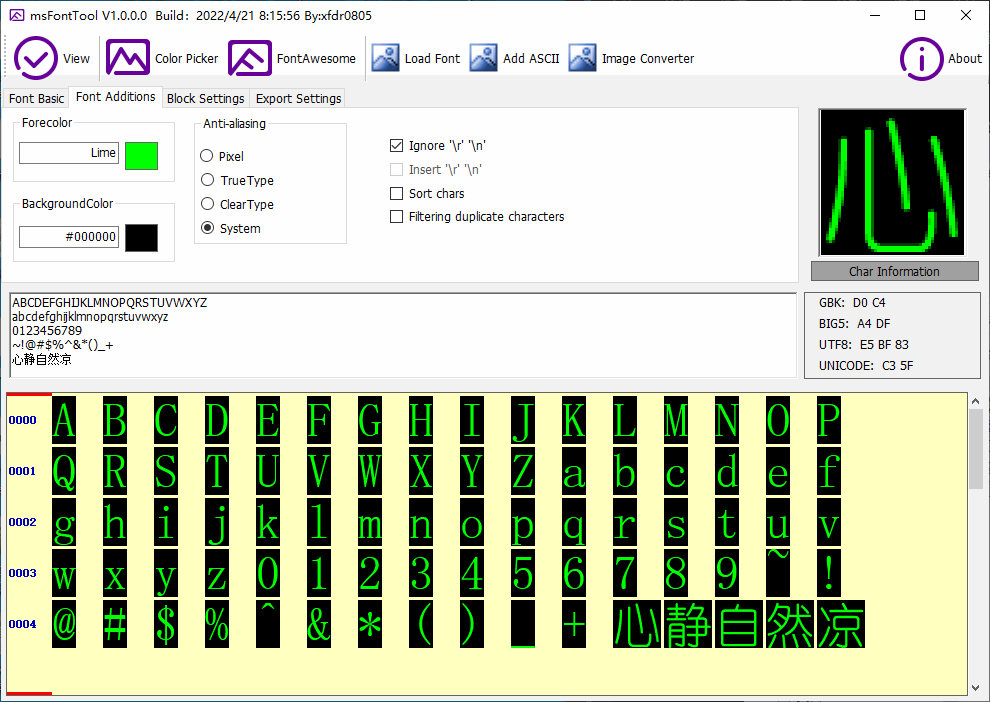Select the Chinese glyph 然 in grid
The width and height of the screenshot is (990, 702).
tap(790, 624)
